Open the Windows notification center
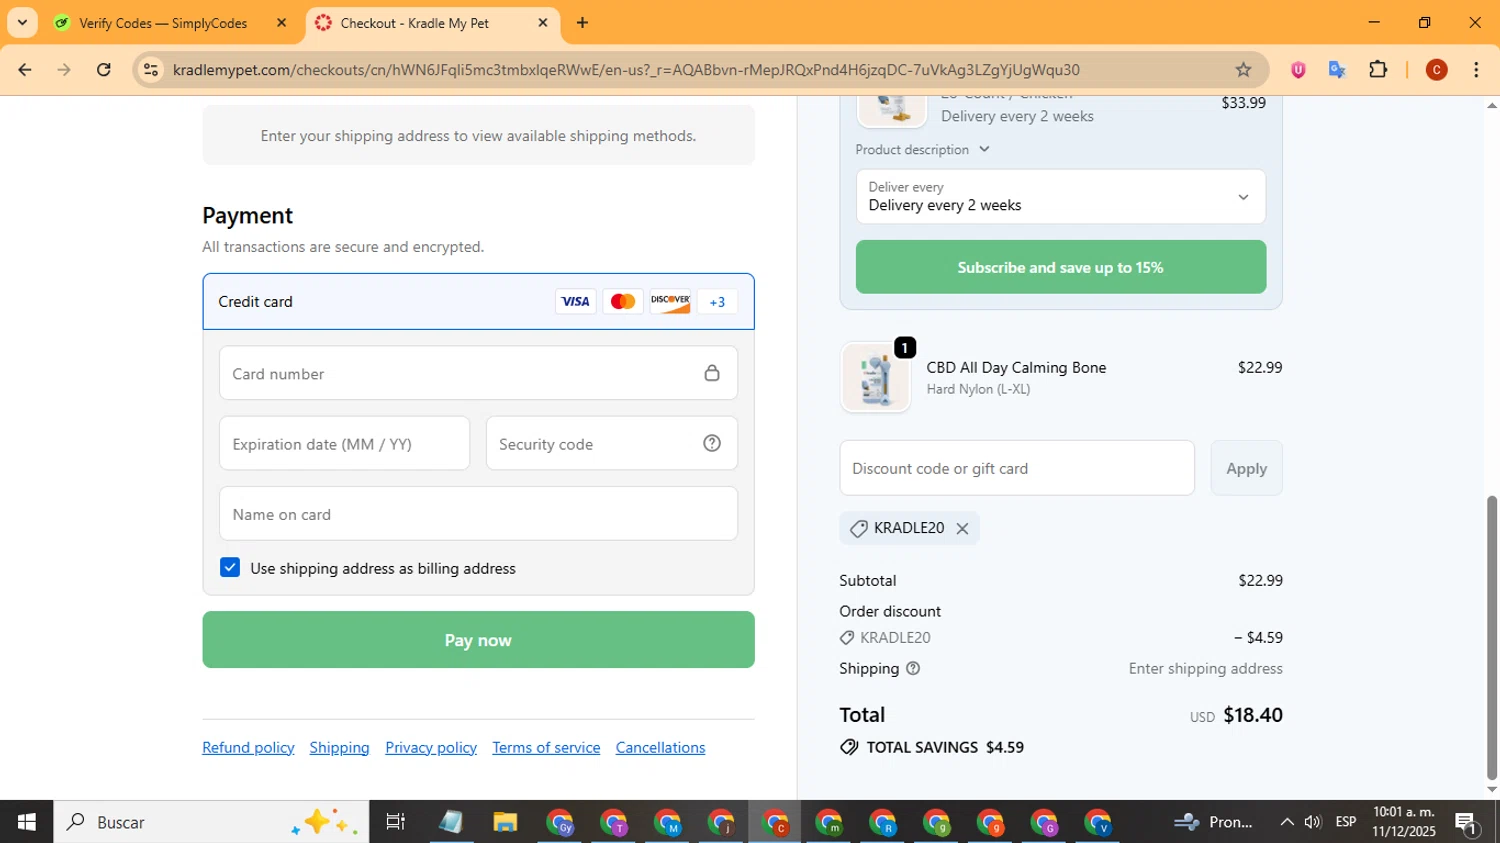 (1467, 823)
